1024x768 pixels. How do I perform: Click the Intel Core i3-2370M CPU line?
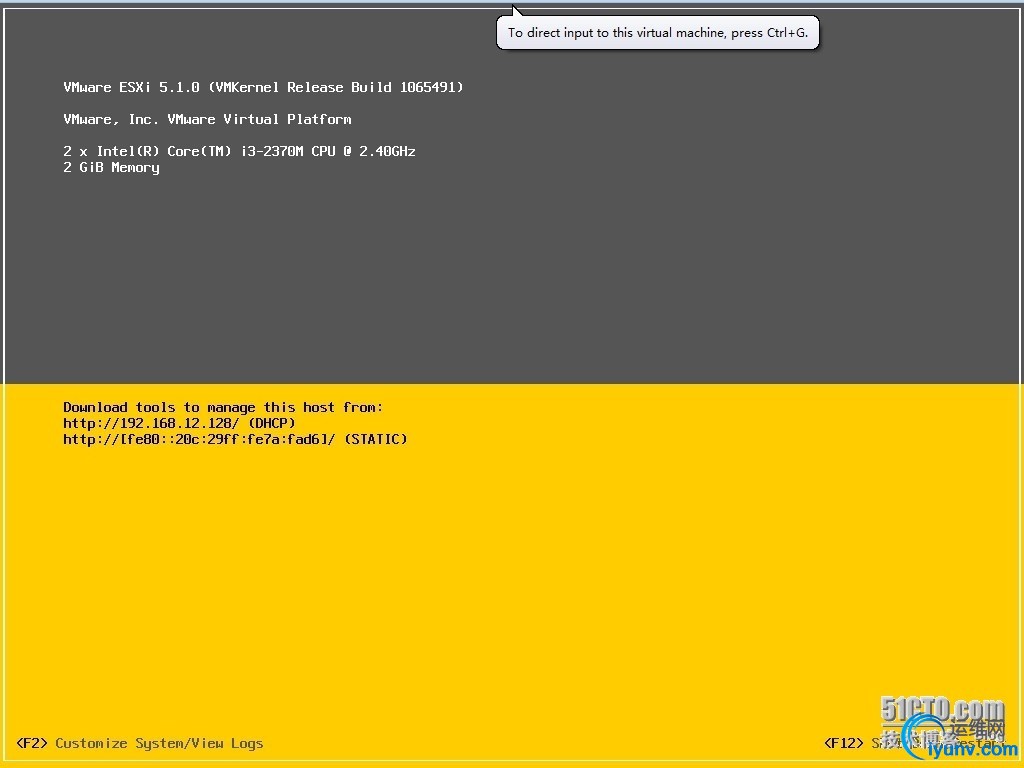tap(239, 152)
